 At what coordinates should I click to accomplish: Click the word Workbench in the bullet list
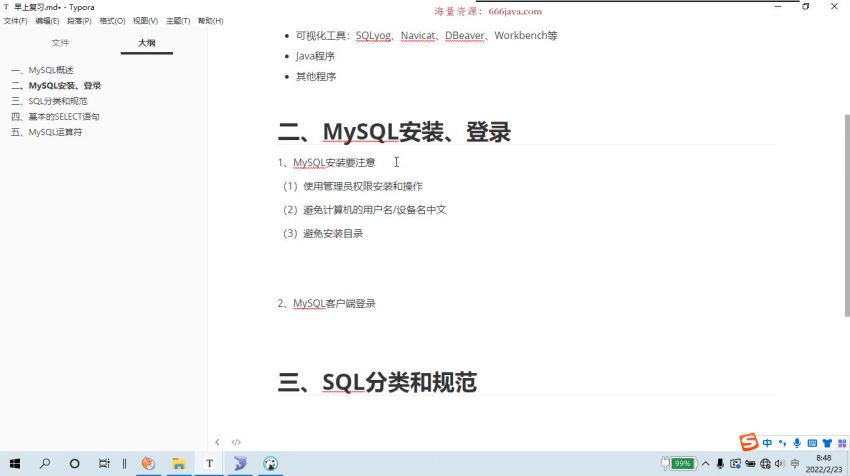520,35
